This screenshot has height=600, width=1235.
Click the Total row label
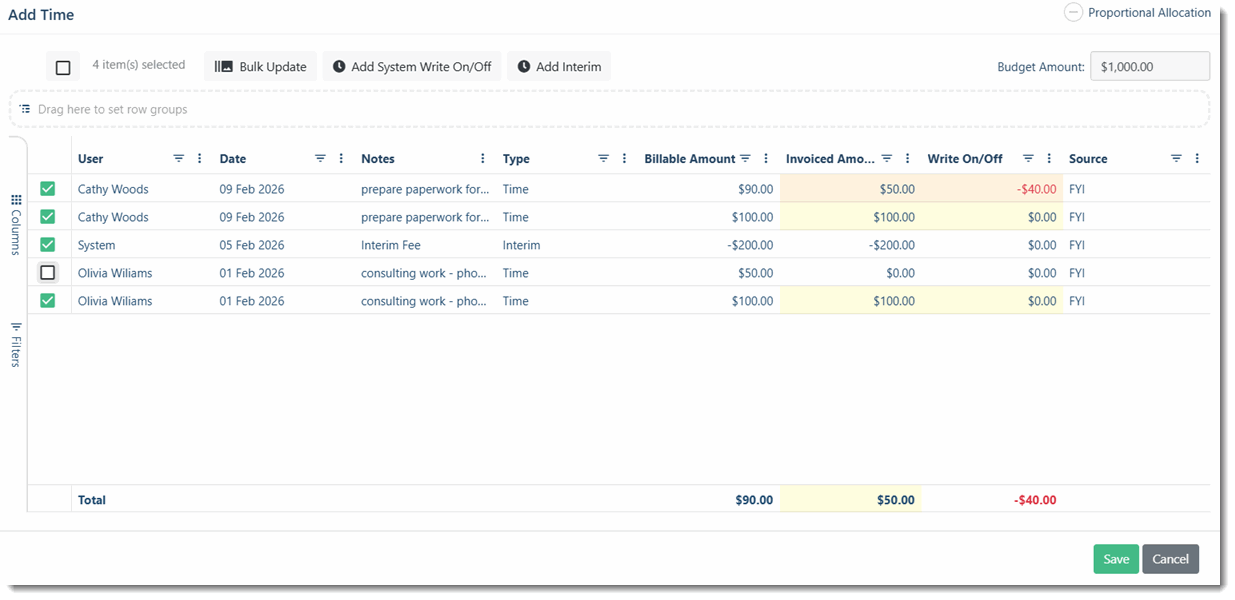92,500
